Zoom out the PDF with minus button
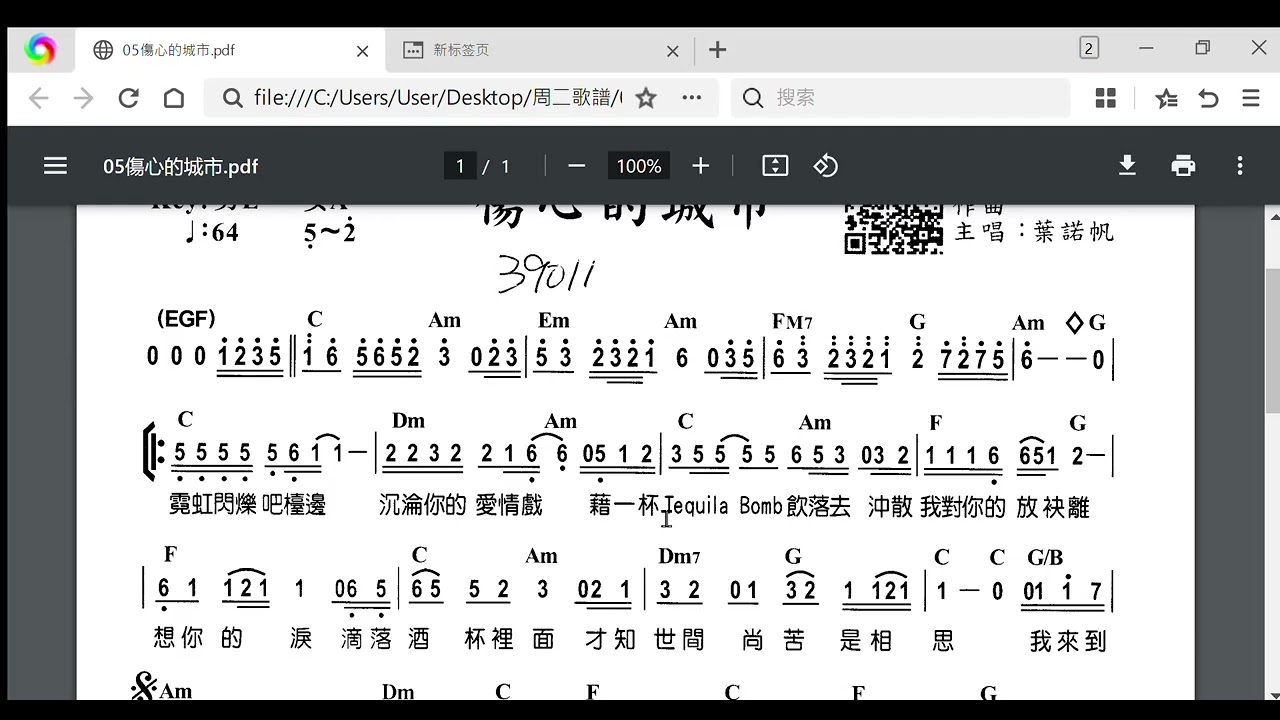Viewport: 1280px width, 720px height. [576, 166]
